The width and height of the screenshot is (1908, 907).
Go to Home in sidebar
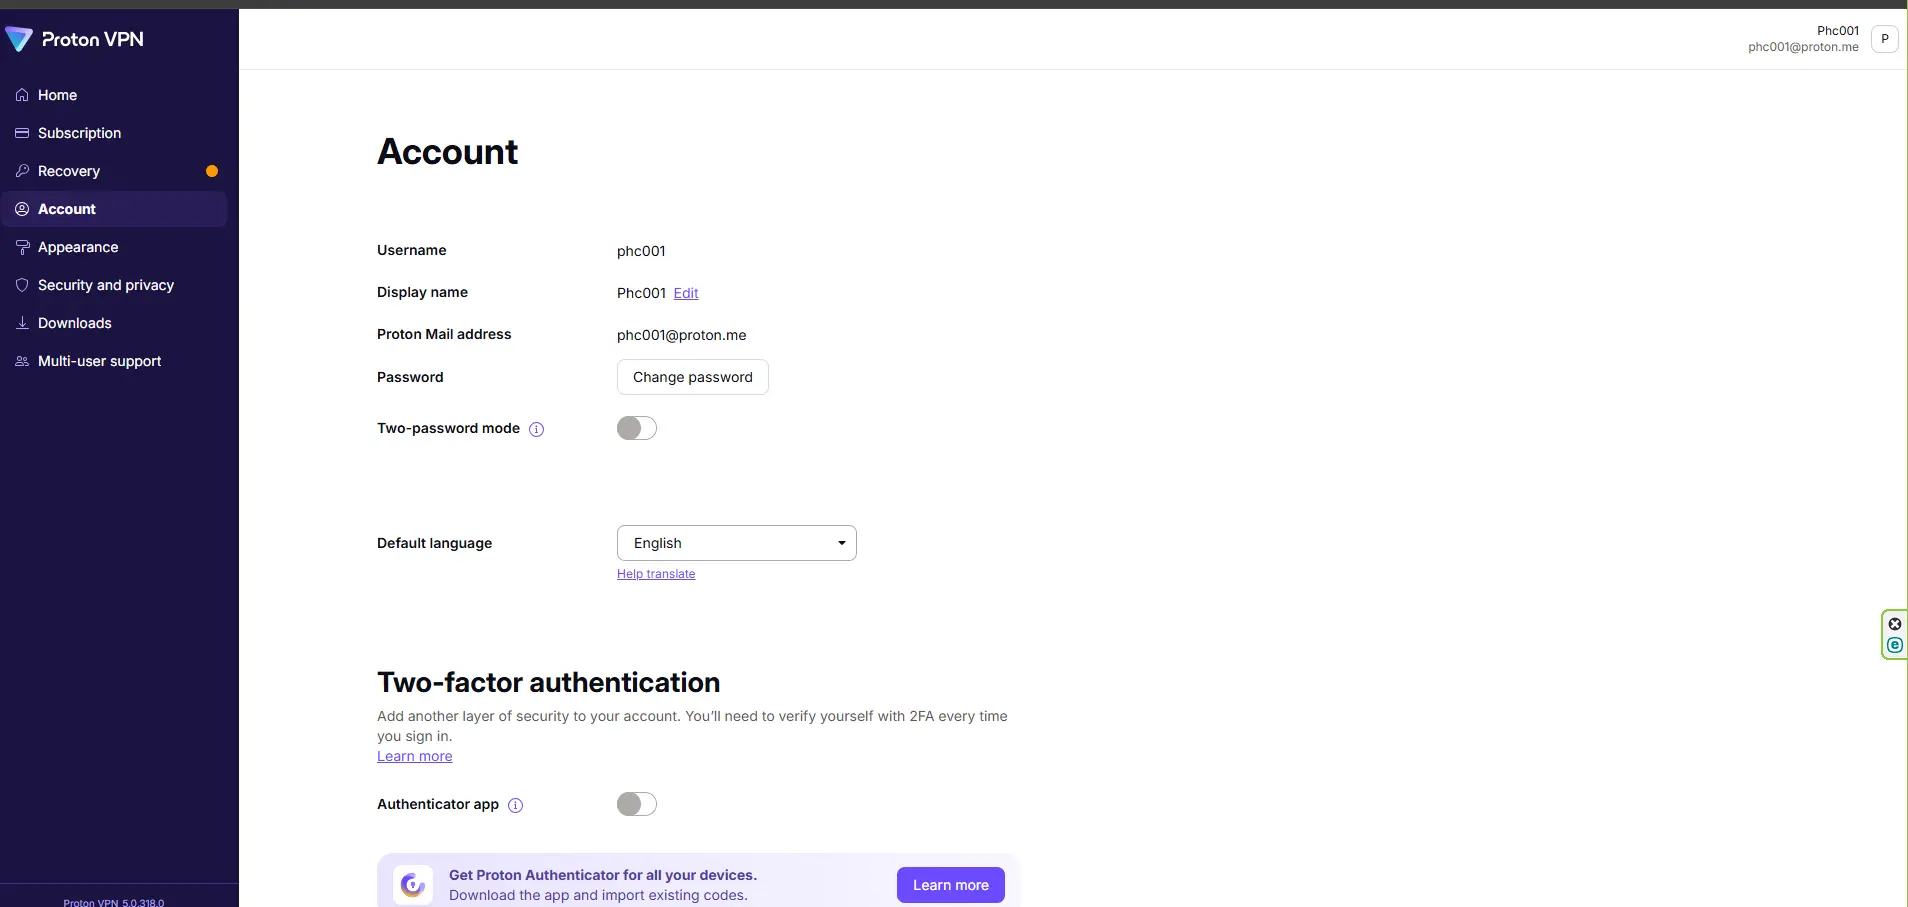pos(114,95)
